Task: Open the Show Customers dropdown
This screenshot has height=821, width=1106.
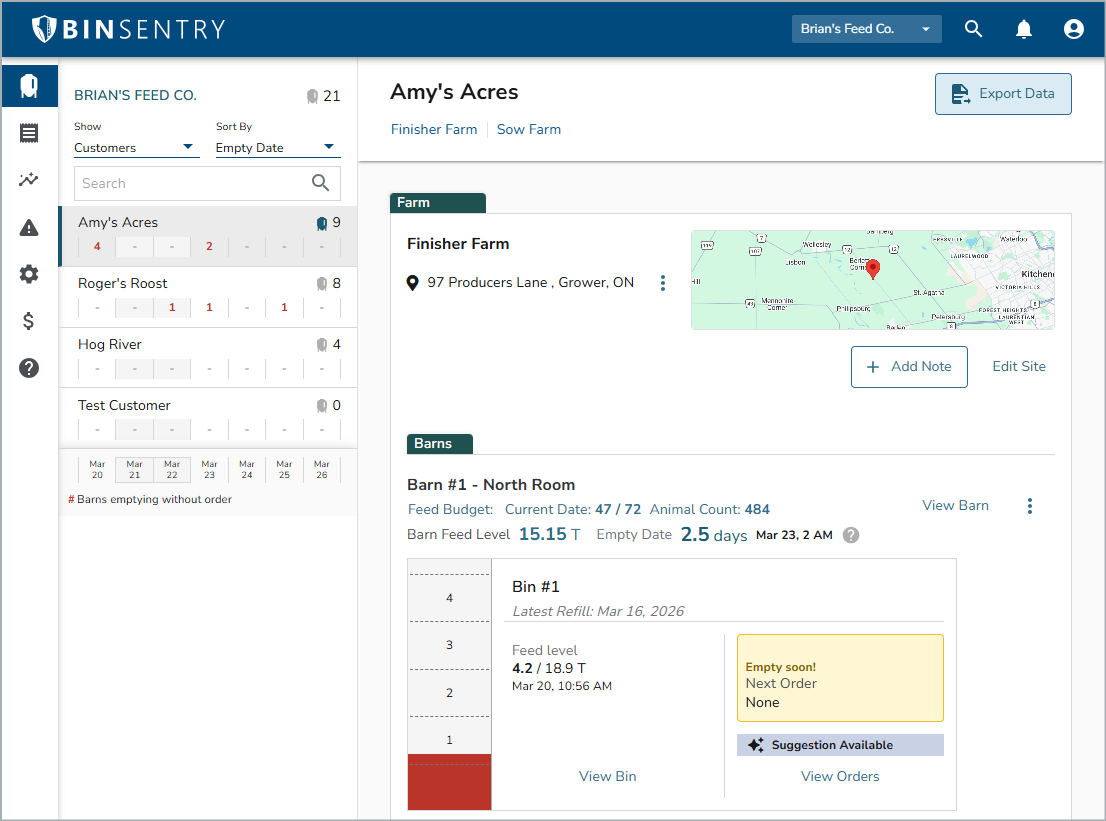Action: tap(134, 148)
